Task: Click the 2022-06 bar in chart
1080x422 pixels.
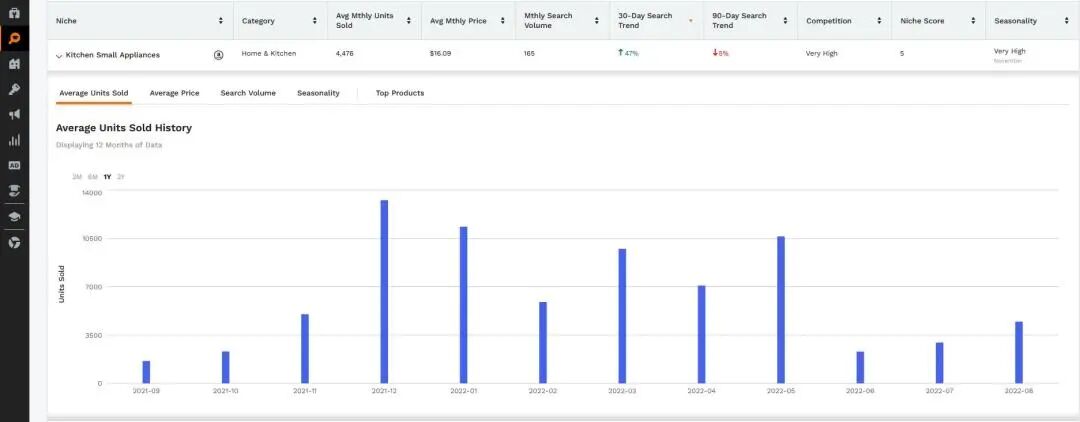Action: pyautogui.click(x=860, y=367)
